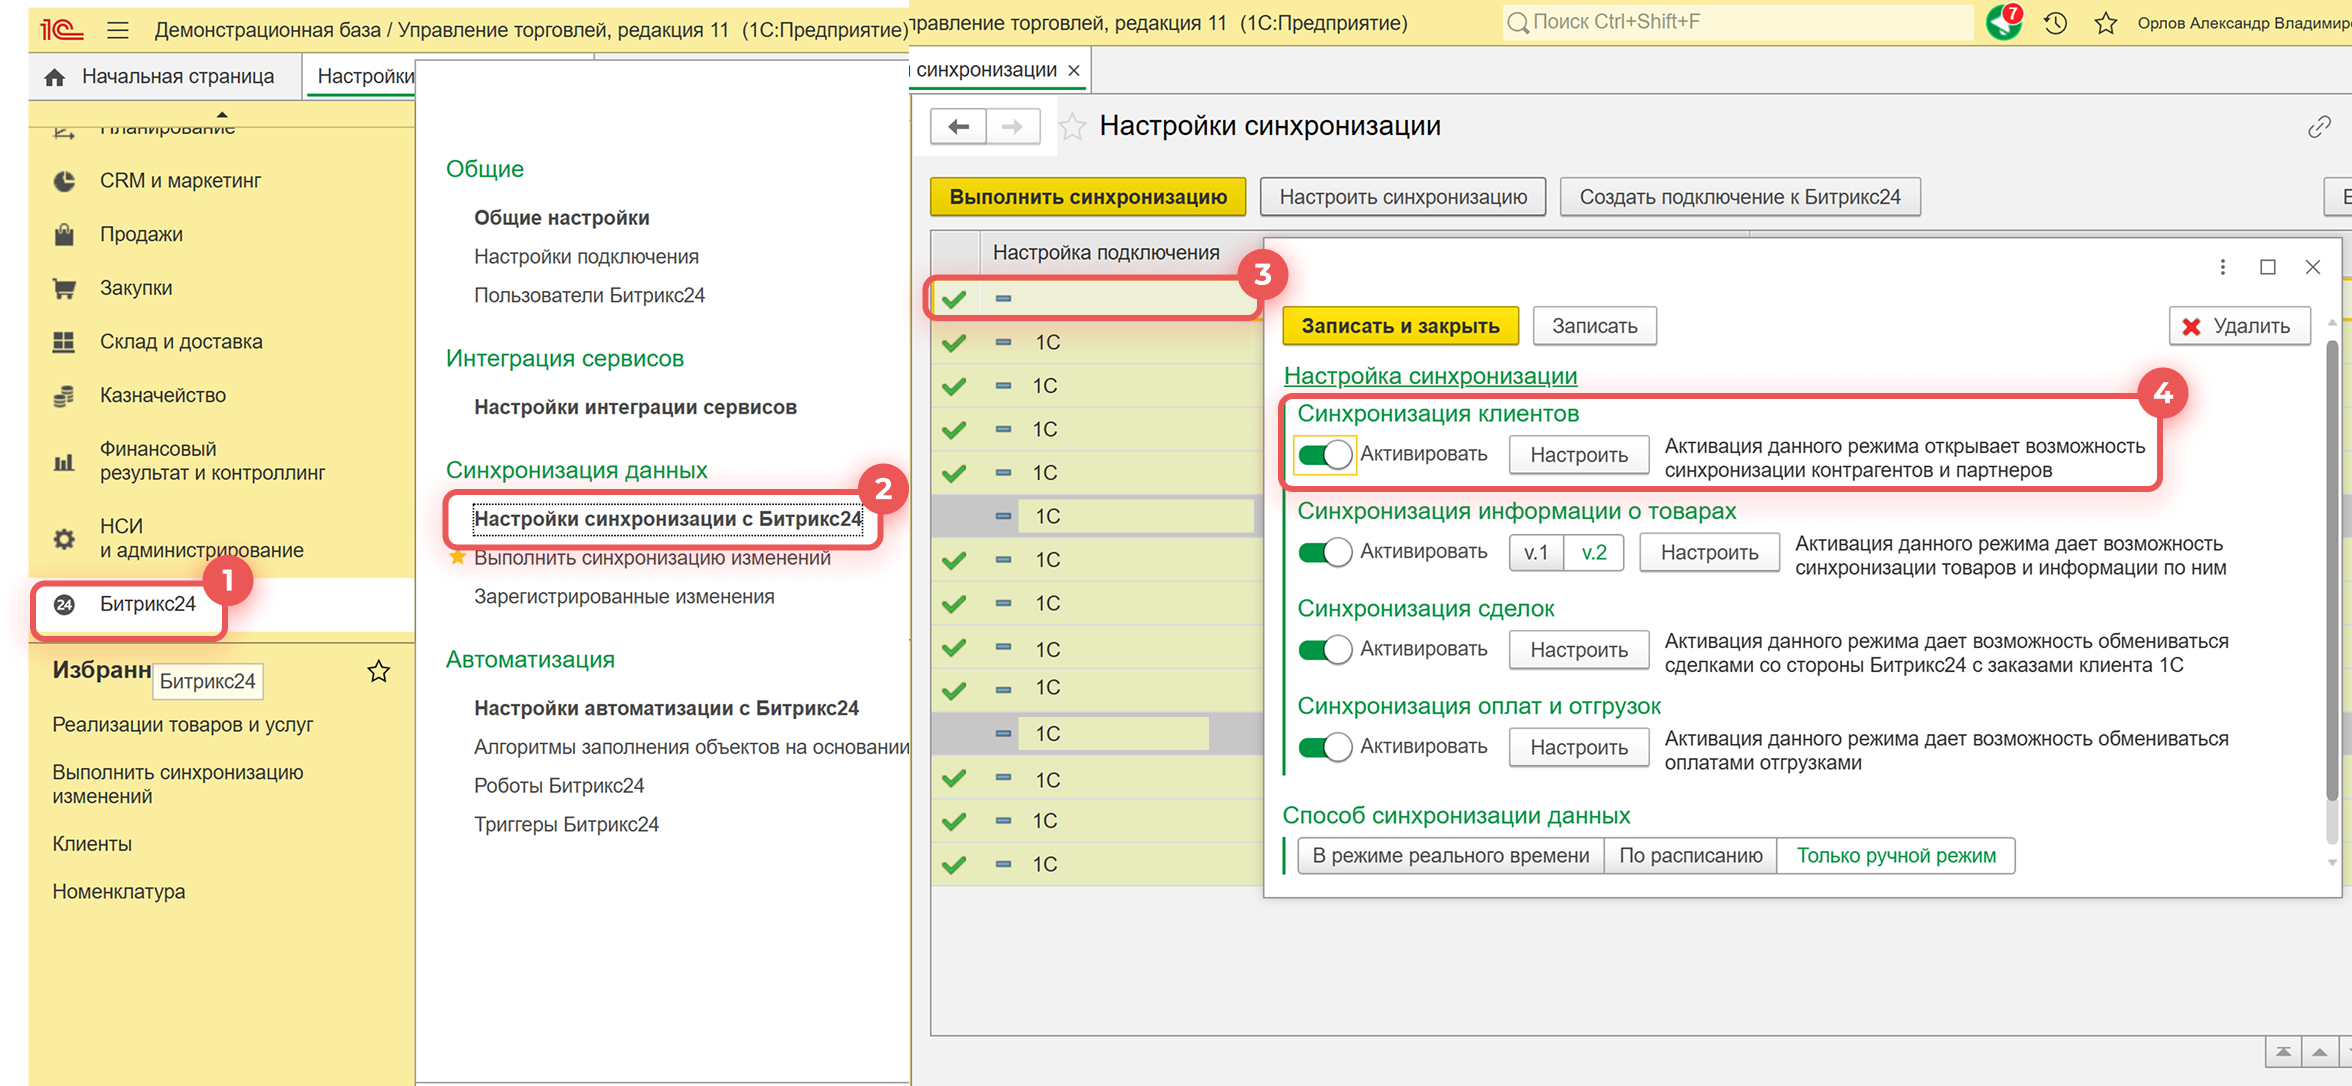The image size is (2352, 1086).
Task: Select В режиме реального времени mode
Action: coord(1450,856)
